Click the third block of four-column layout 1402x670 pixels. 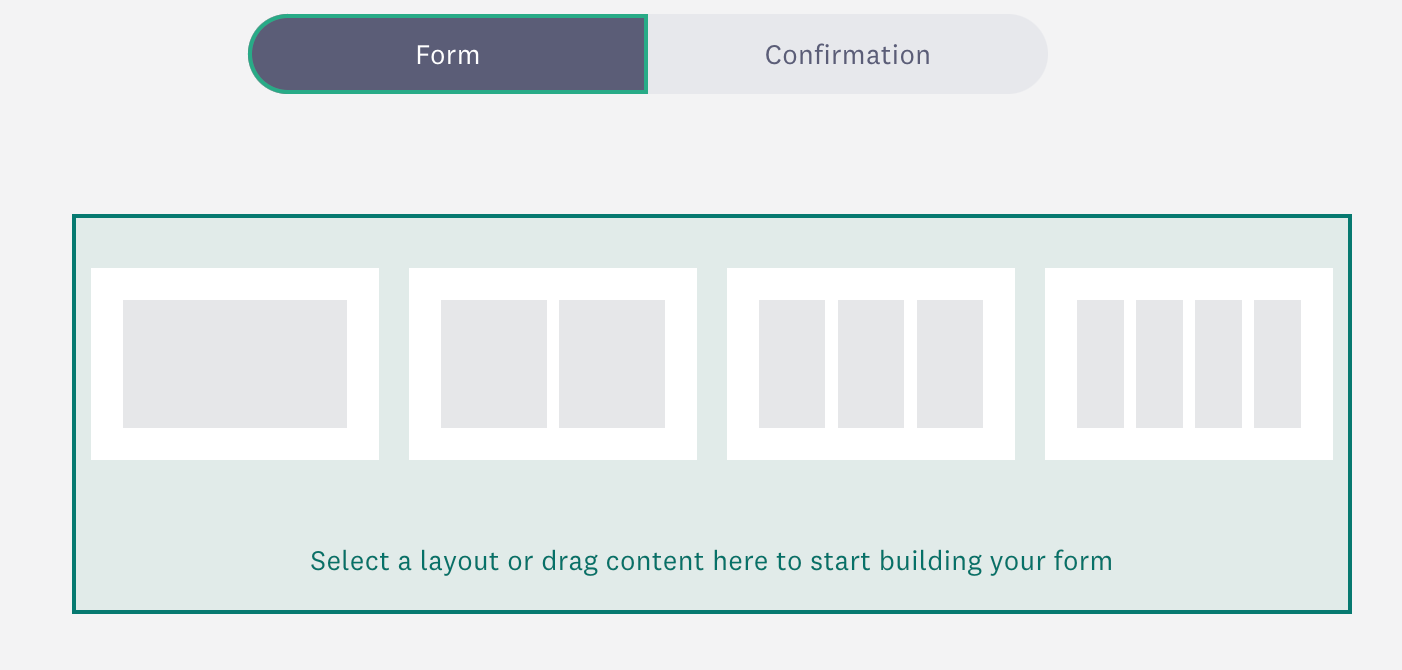1218,364
